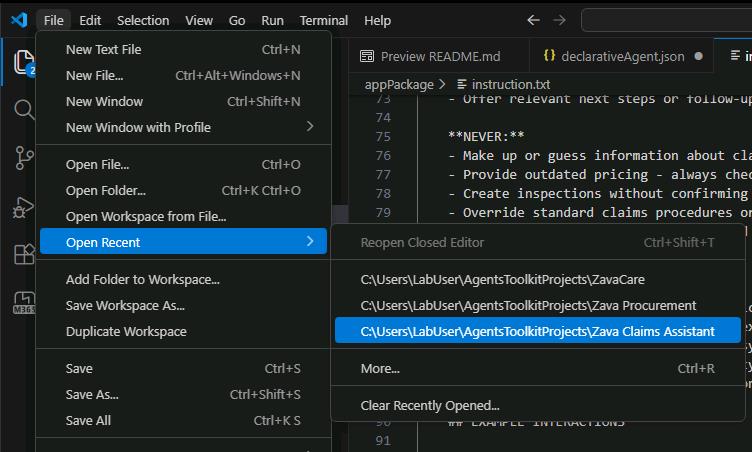752x452 pixels.
Task: Choose New Window entry
Action: click(x=183, y=101)
